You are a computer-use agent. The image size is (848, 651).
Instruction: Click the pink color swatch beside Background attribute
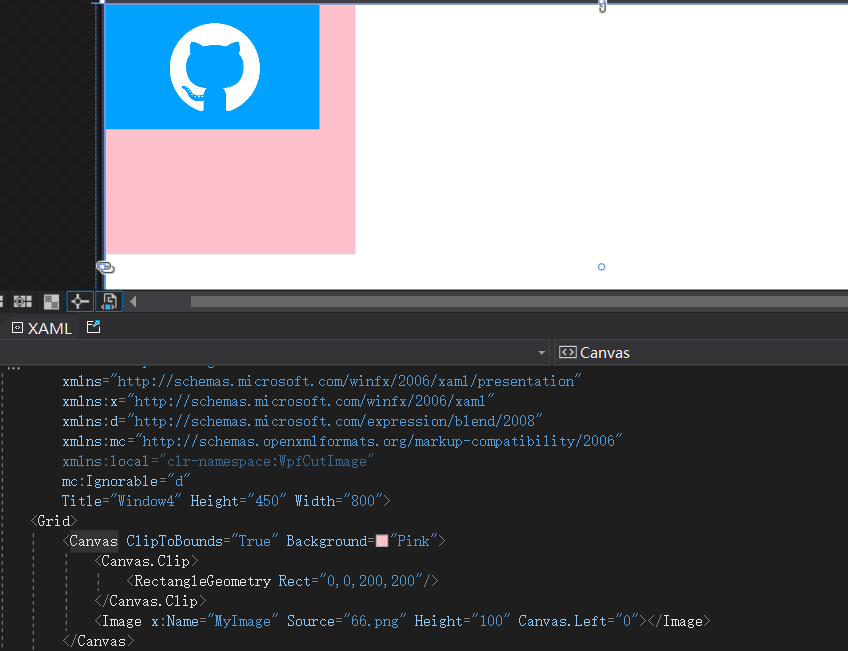click(x=381, y=540)
